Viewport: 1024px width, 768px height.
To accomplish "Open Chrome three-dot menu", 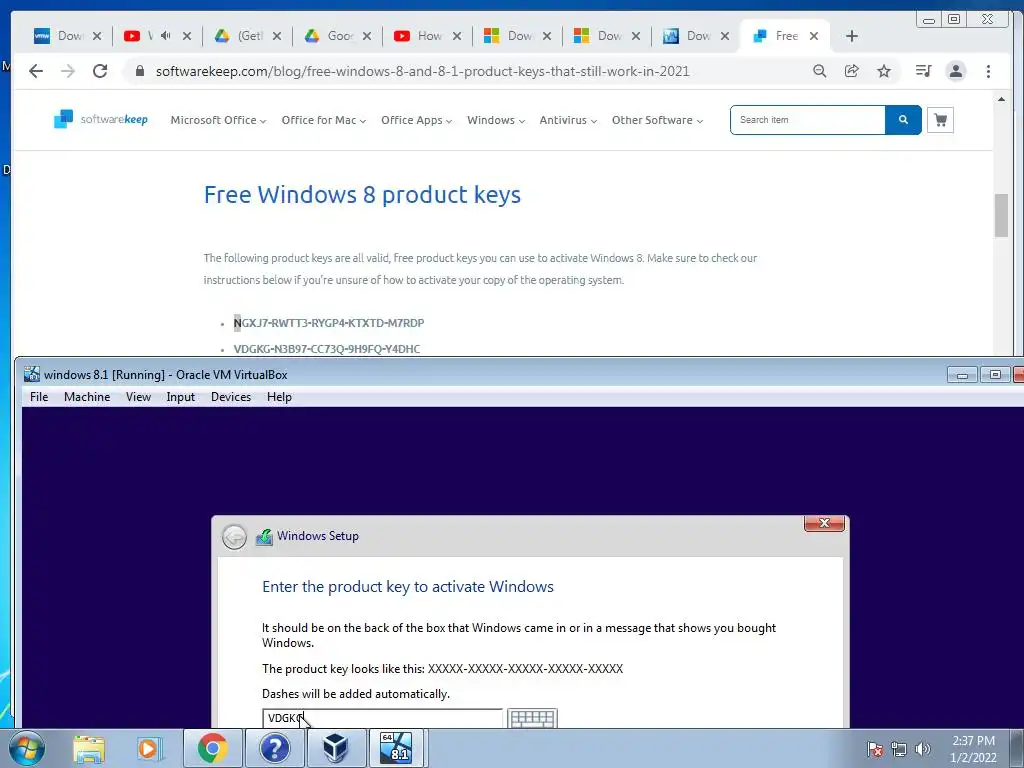I will (988, 71).
